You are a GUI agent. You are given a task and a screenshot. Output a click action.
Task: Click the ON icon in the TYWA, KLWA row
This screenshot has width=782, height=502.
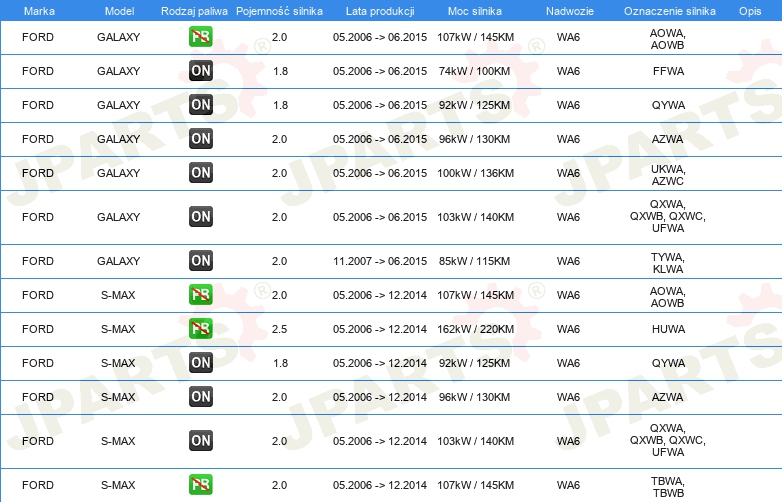point(200,261)
